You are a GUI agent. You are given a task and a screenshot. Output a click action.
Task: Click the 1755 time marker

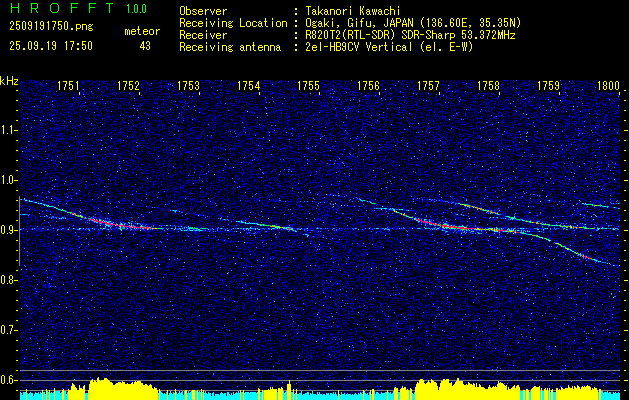coord(308,85)
